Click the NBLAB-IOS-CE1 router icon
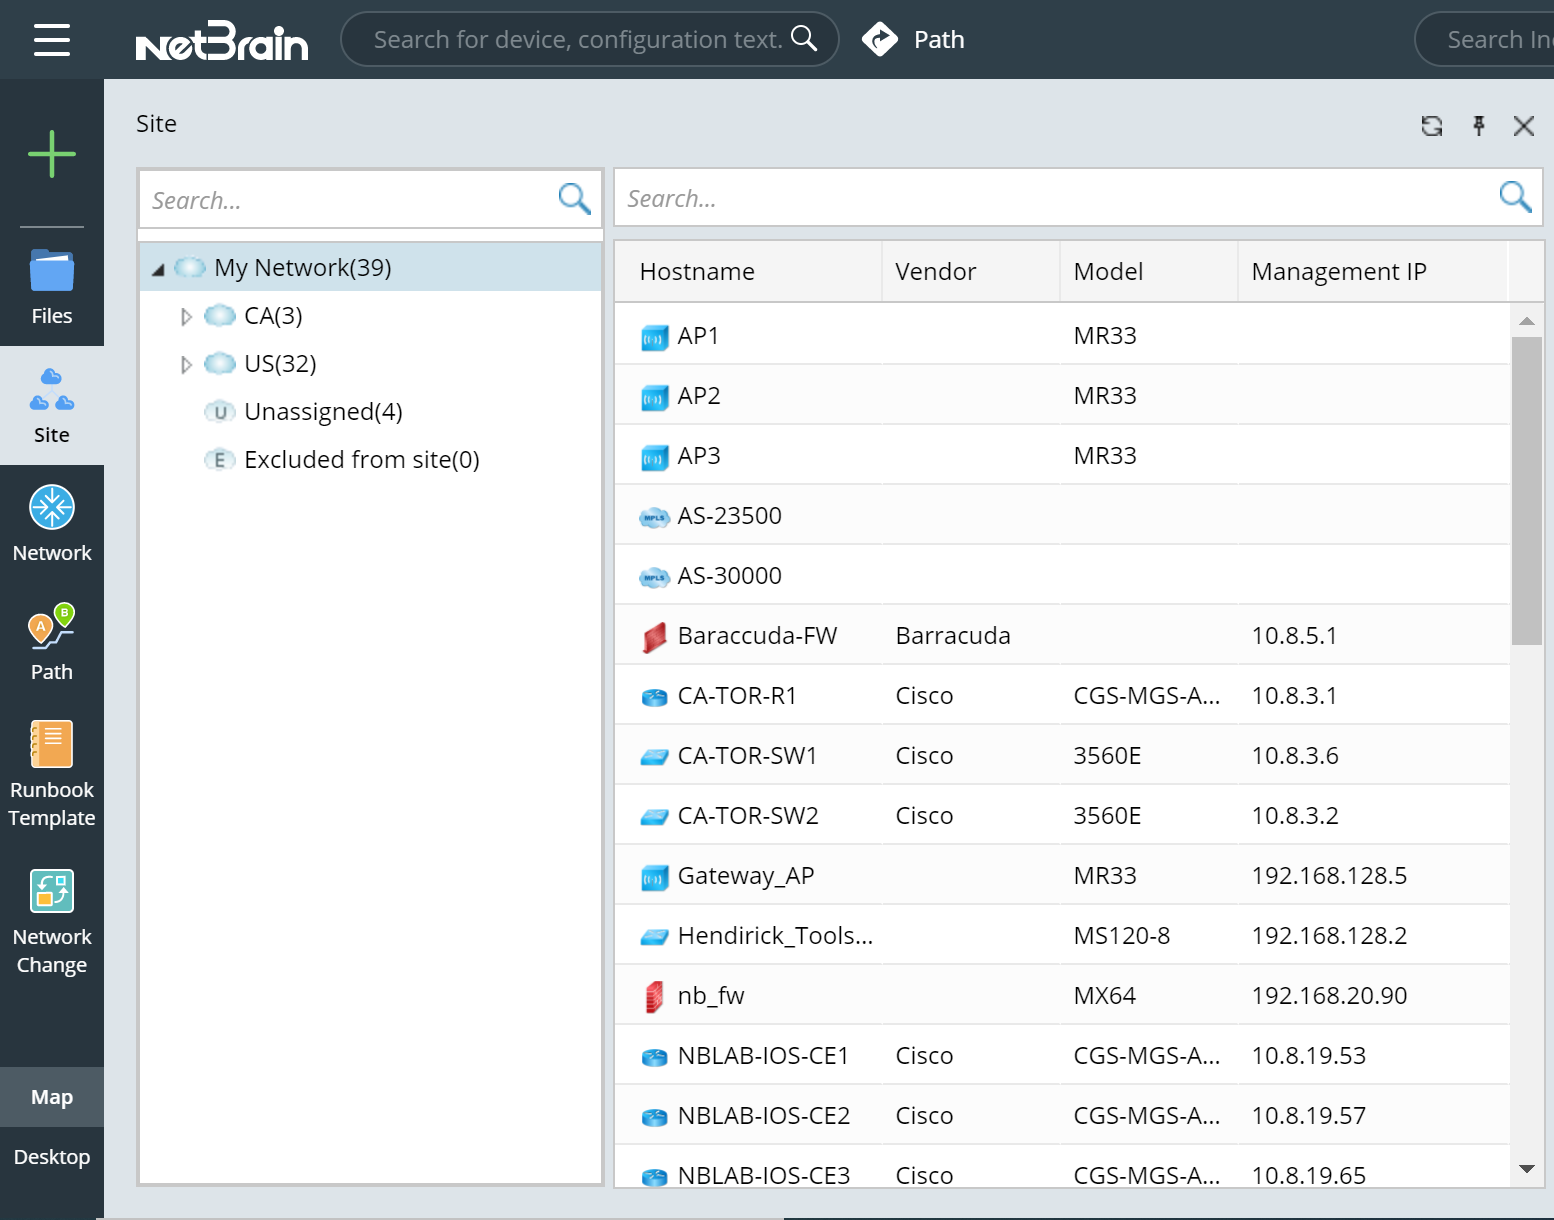This screenshot has height=1220, width=1554. coord(654,1057)
